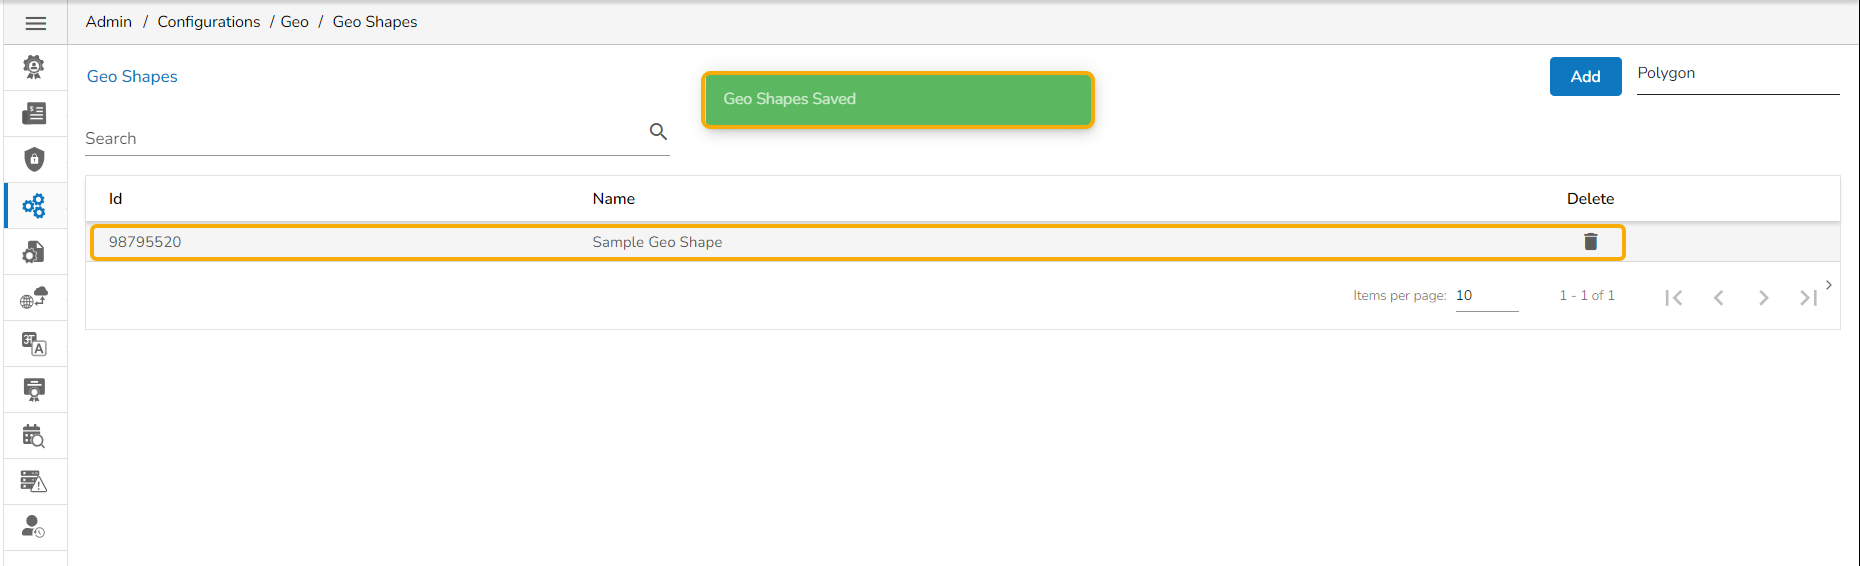Select the 98795520 id cell
This screenshot has height=566, width=1860.
tap(145, 242)
